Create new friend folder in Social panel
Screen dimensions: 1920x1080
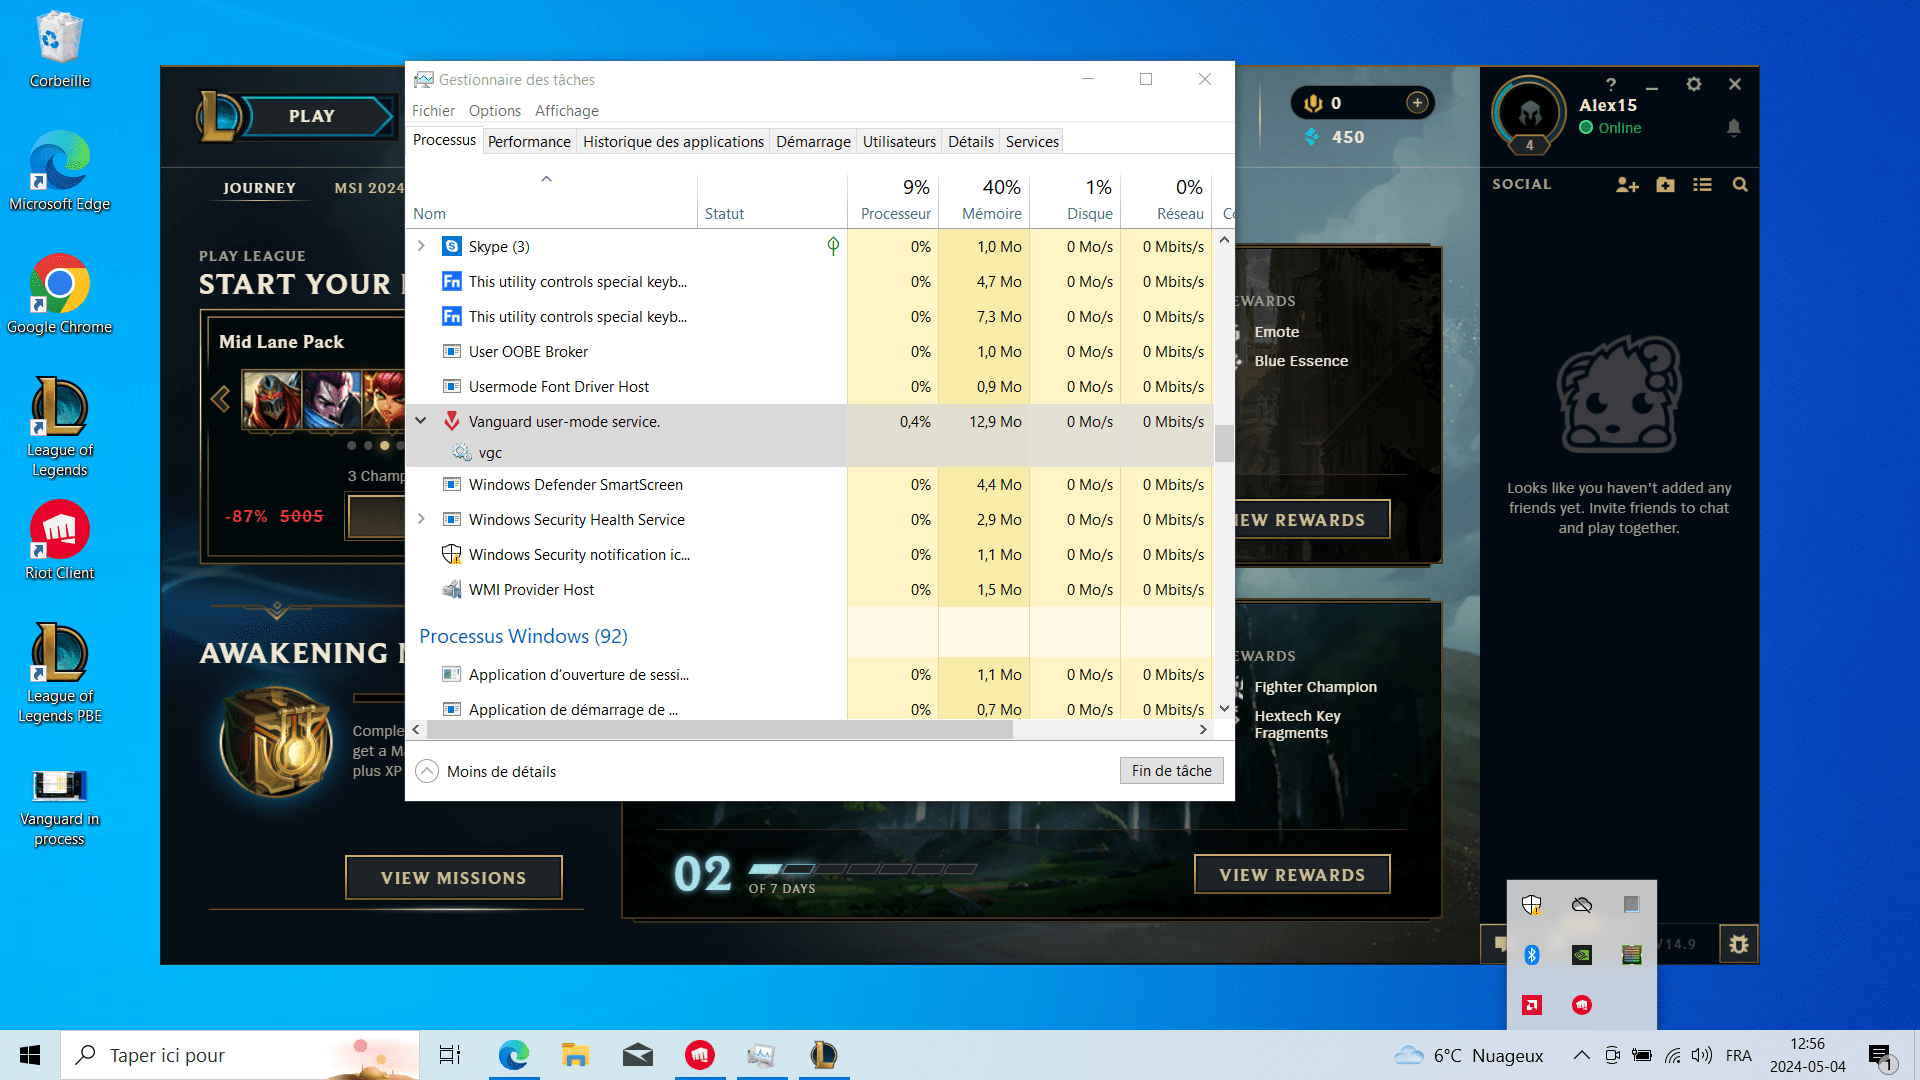(1665, 185)
